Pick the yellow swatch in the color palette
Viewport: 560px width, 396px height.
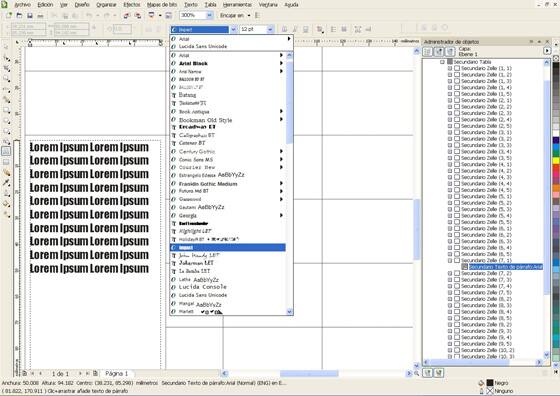point(556,161)
